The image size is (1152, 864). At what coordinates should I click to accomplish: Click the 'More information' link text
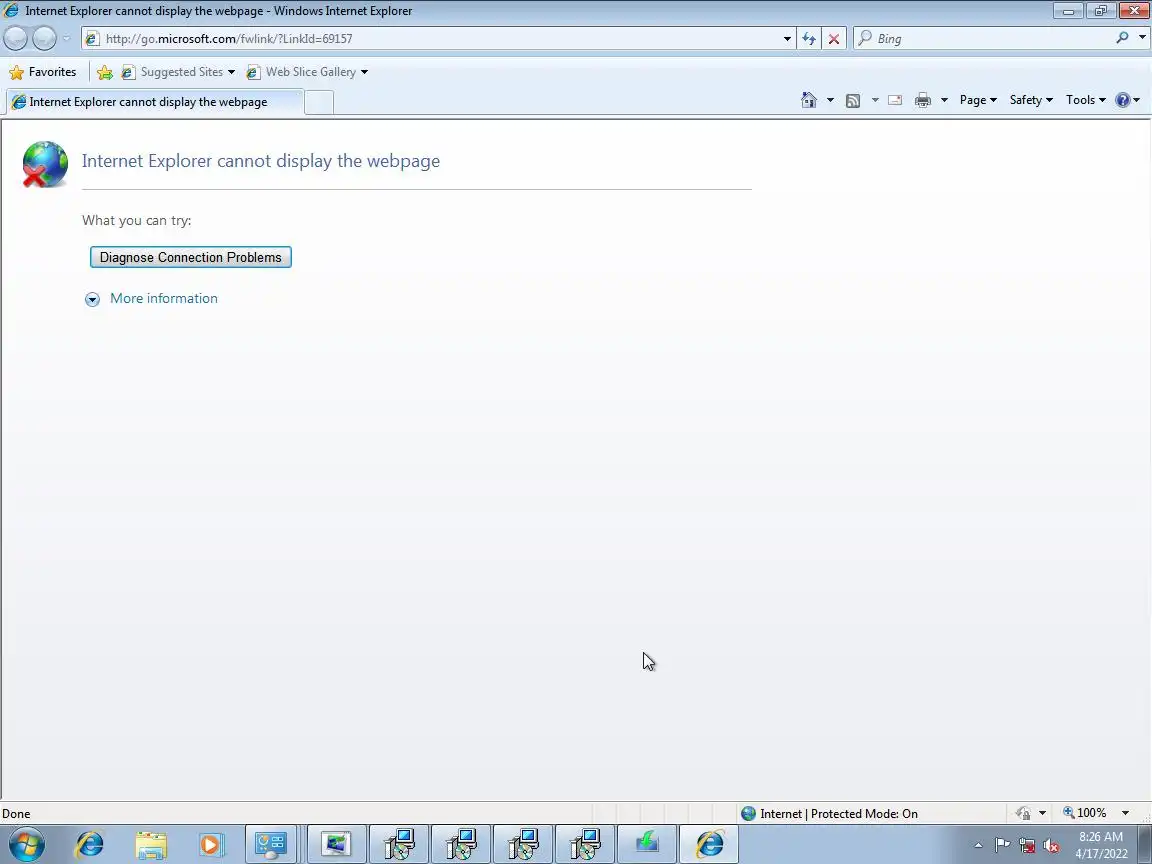(164, 298)
